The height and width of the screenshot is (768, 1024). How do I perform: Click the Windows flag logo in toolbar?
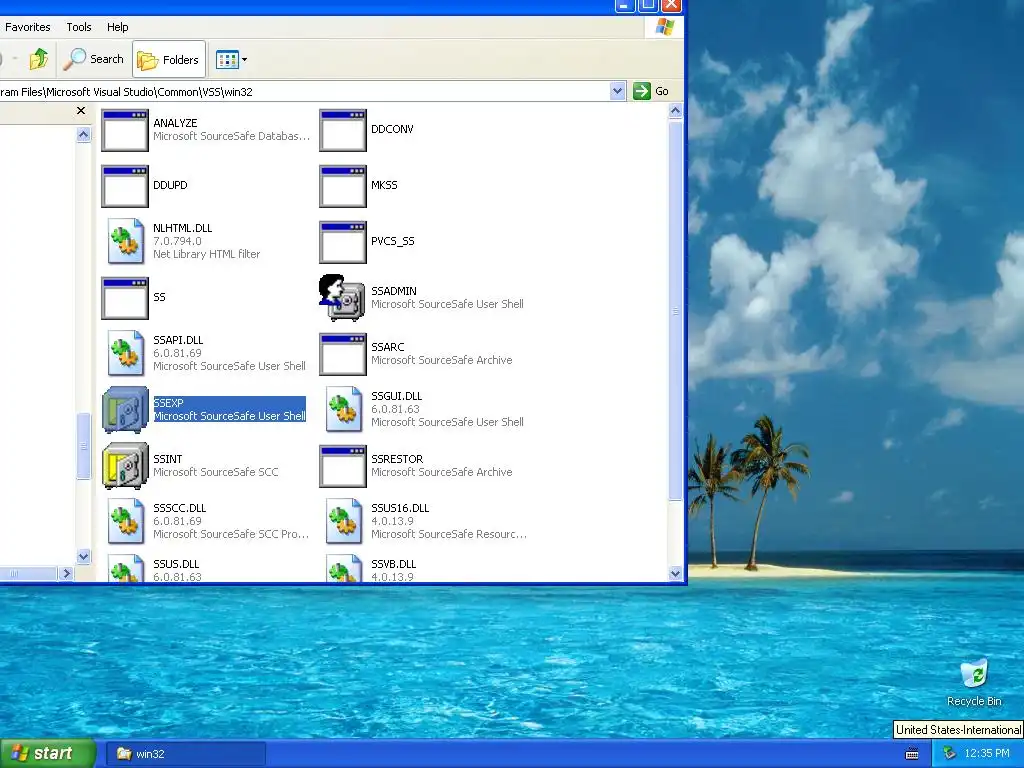(x=665, y=27)
